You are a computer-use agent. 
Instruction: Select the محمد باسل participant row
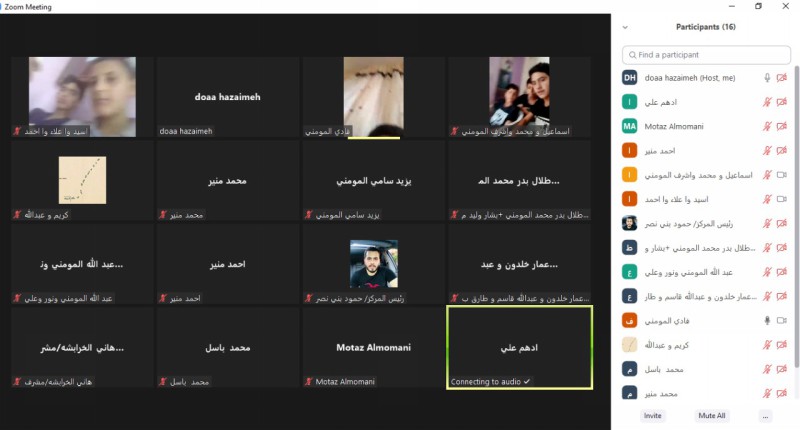(x=705, y=369)
